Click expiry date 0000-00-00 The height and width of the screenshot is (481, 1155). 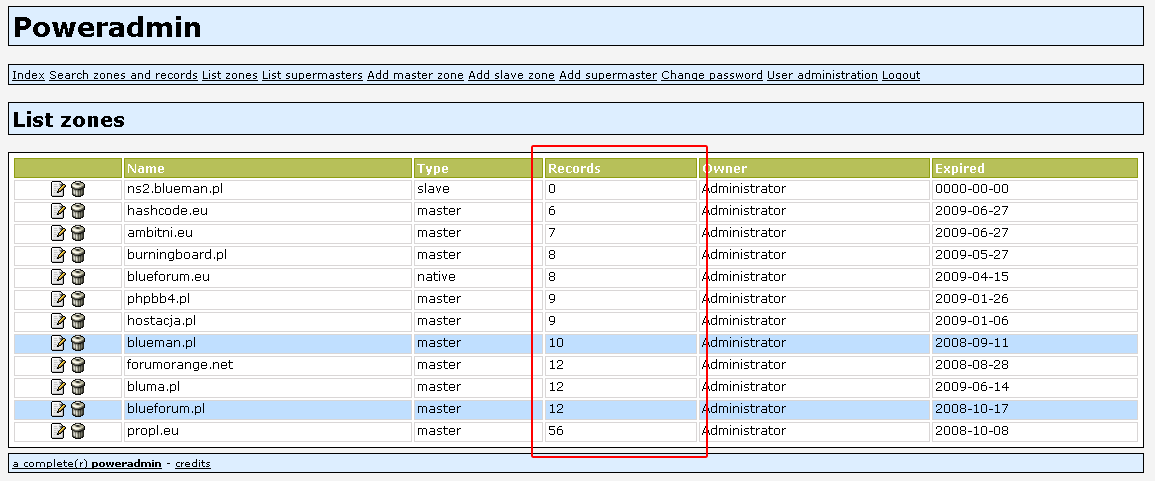[x=972, y=189]
